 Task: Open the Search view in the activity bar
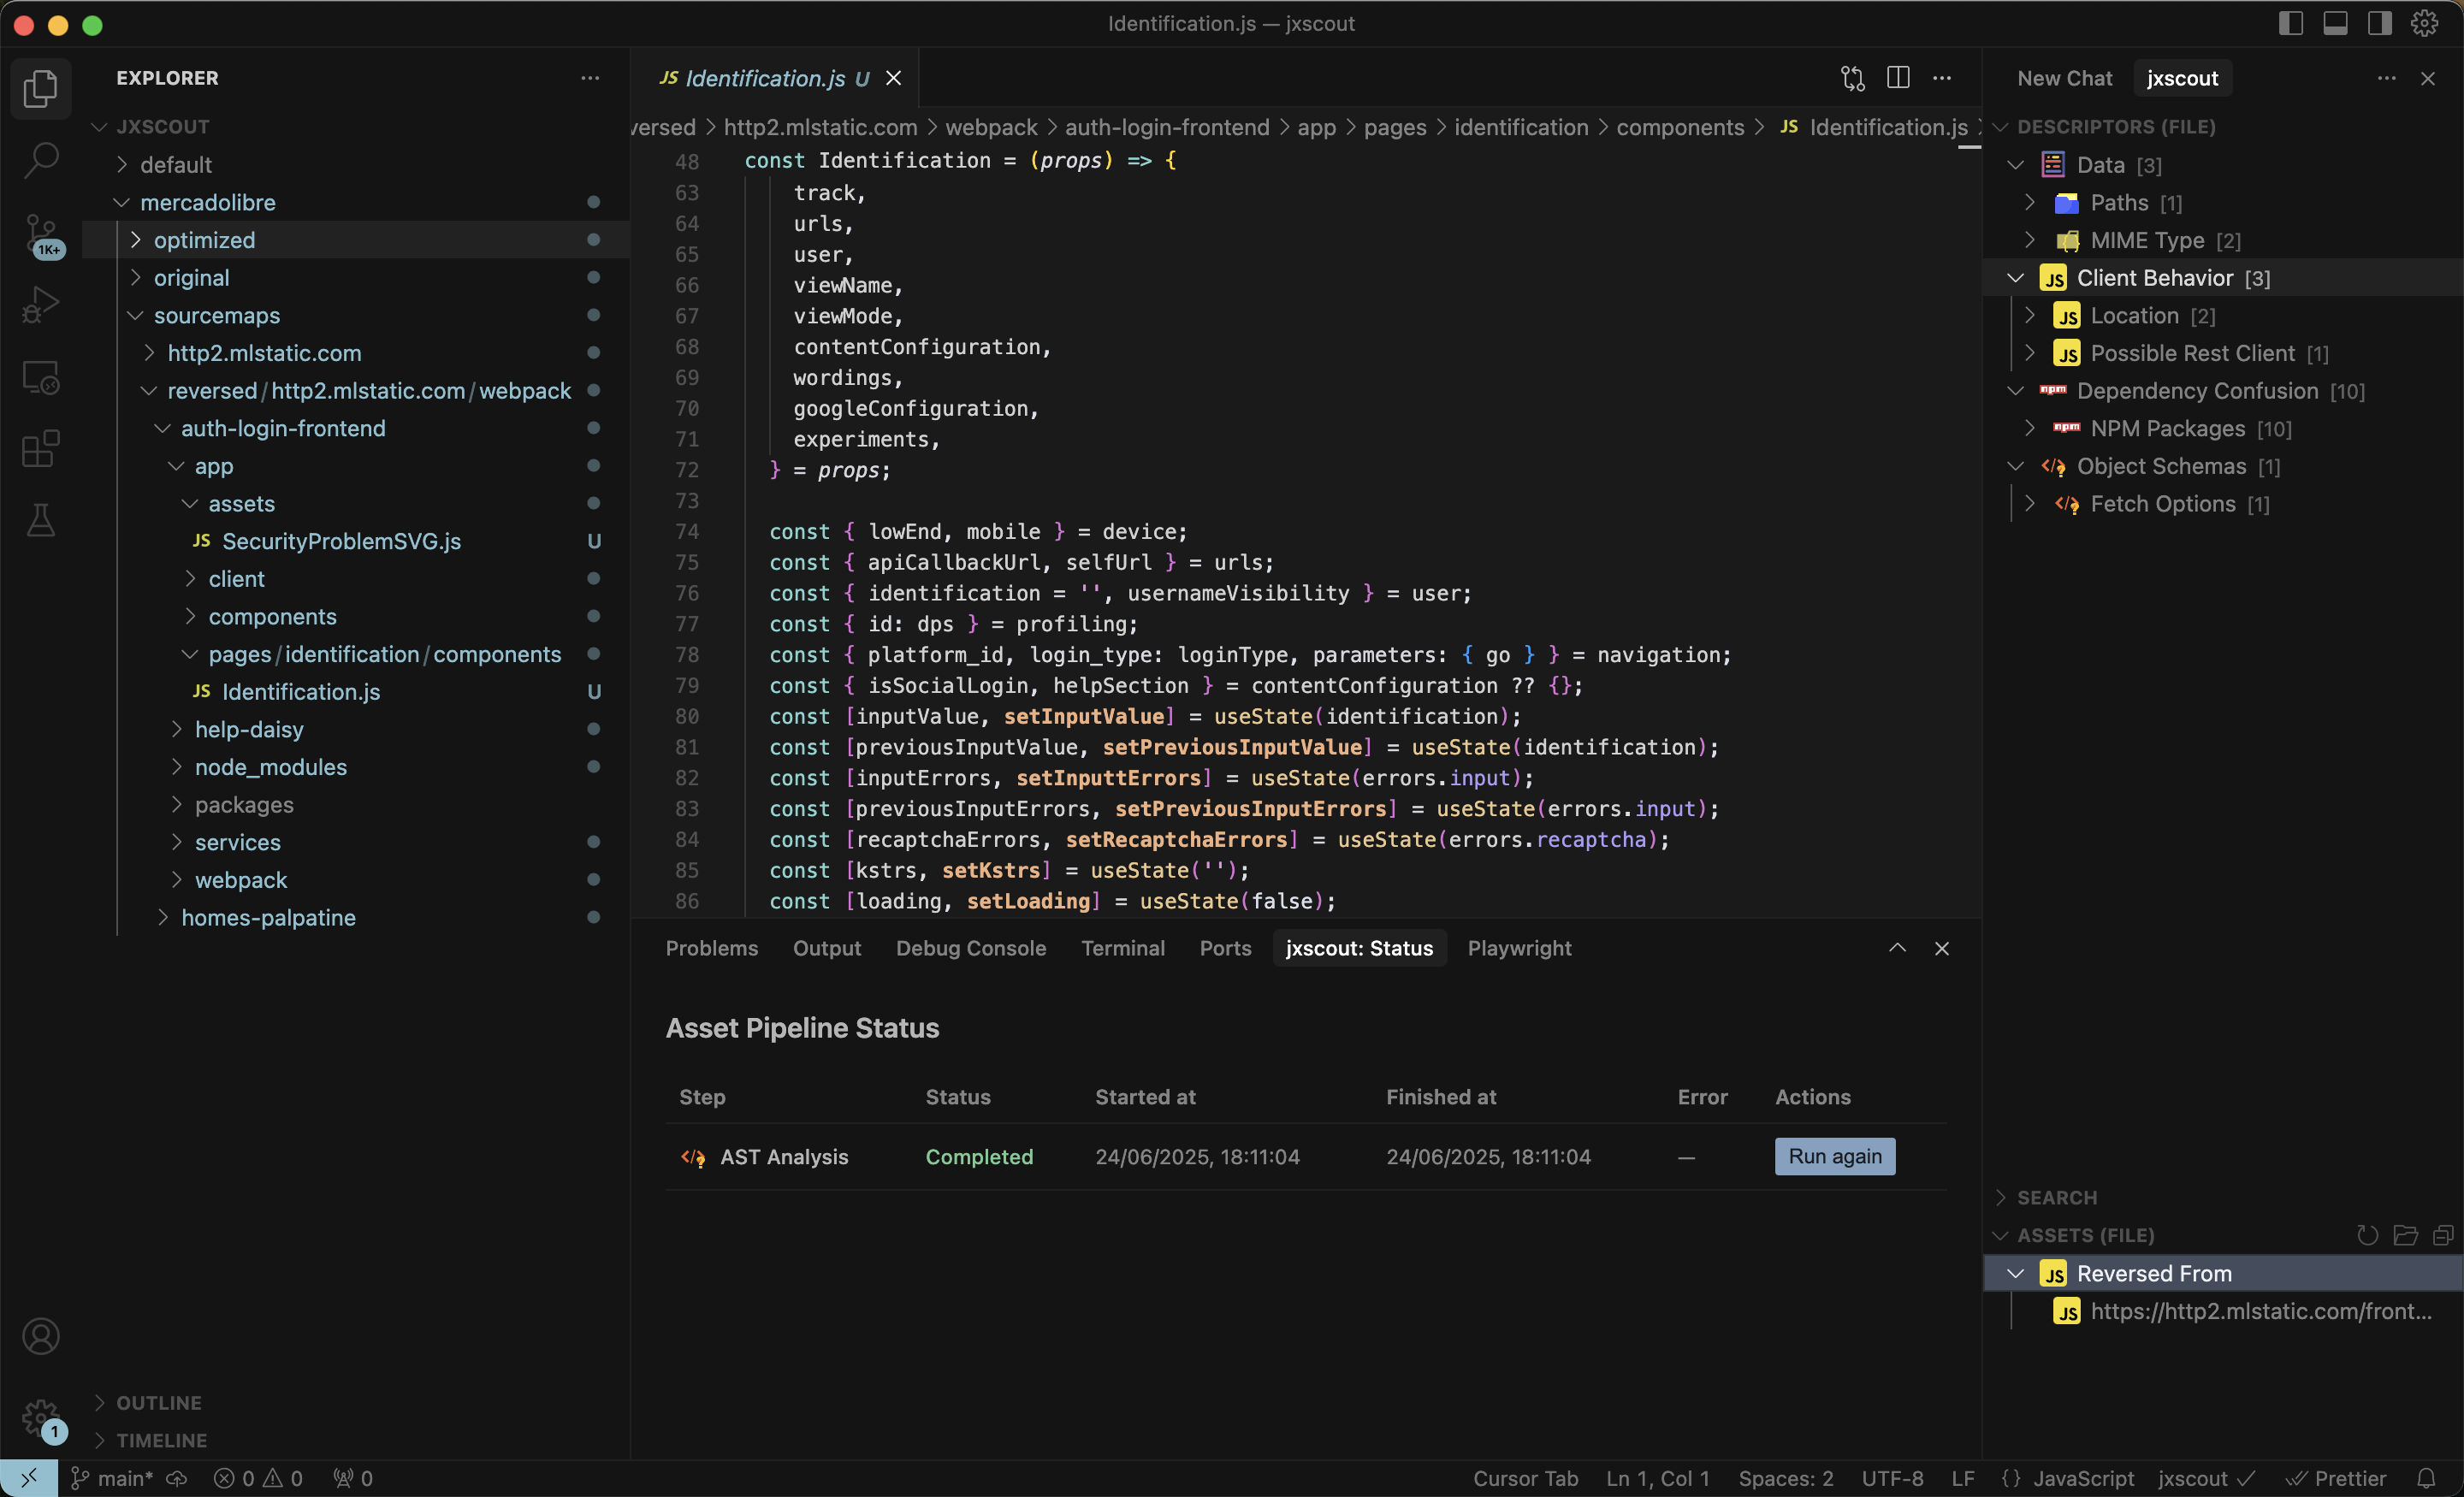point(40,160)
